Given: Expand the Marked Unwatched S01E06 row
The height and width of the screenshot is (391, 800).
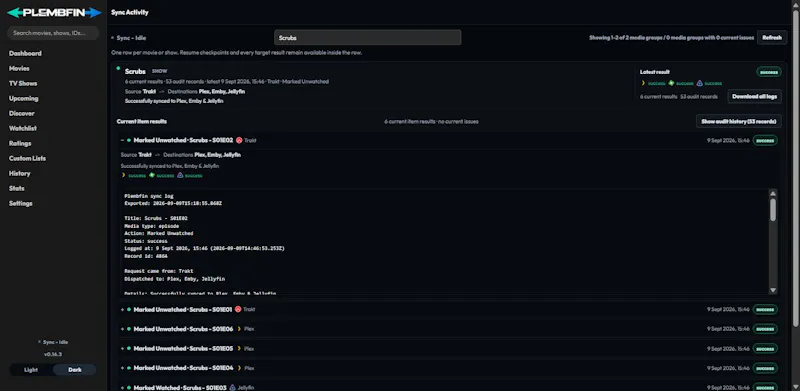Looking at the screenshot, I should point(122,329).
